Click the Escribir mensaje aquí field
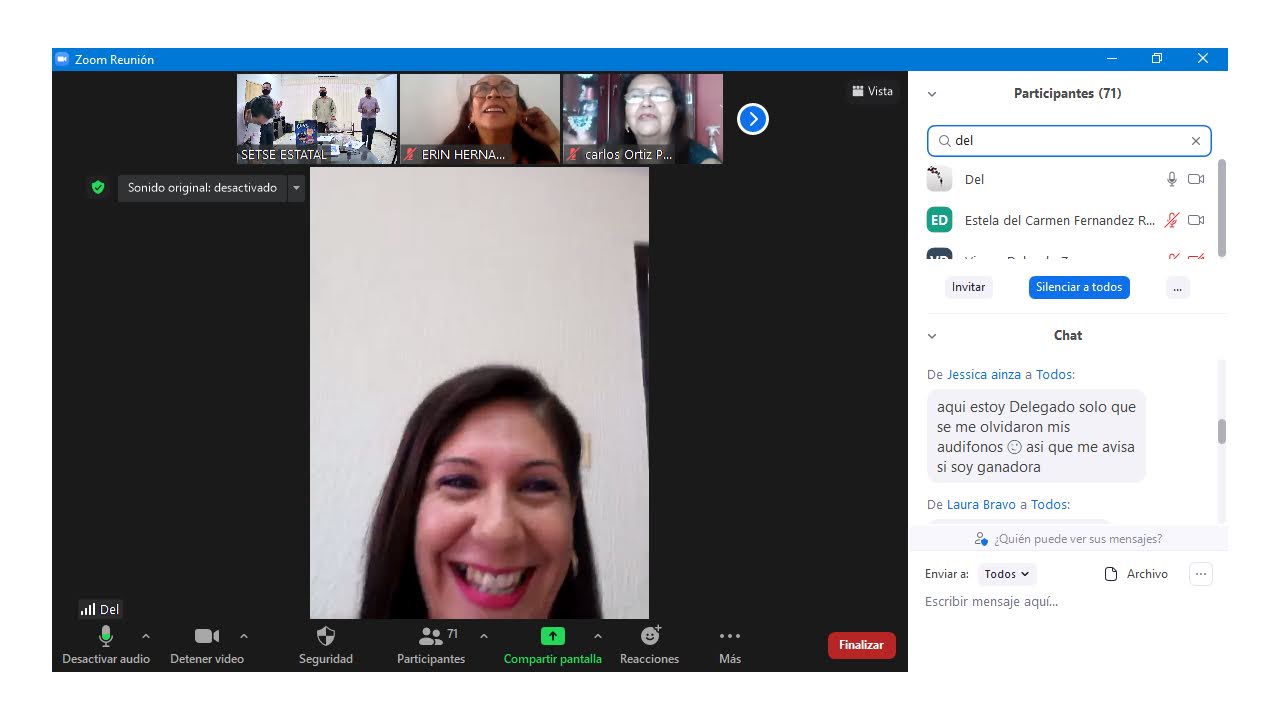 click(1068, 602)
